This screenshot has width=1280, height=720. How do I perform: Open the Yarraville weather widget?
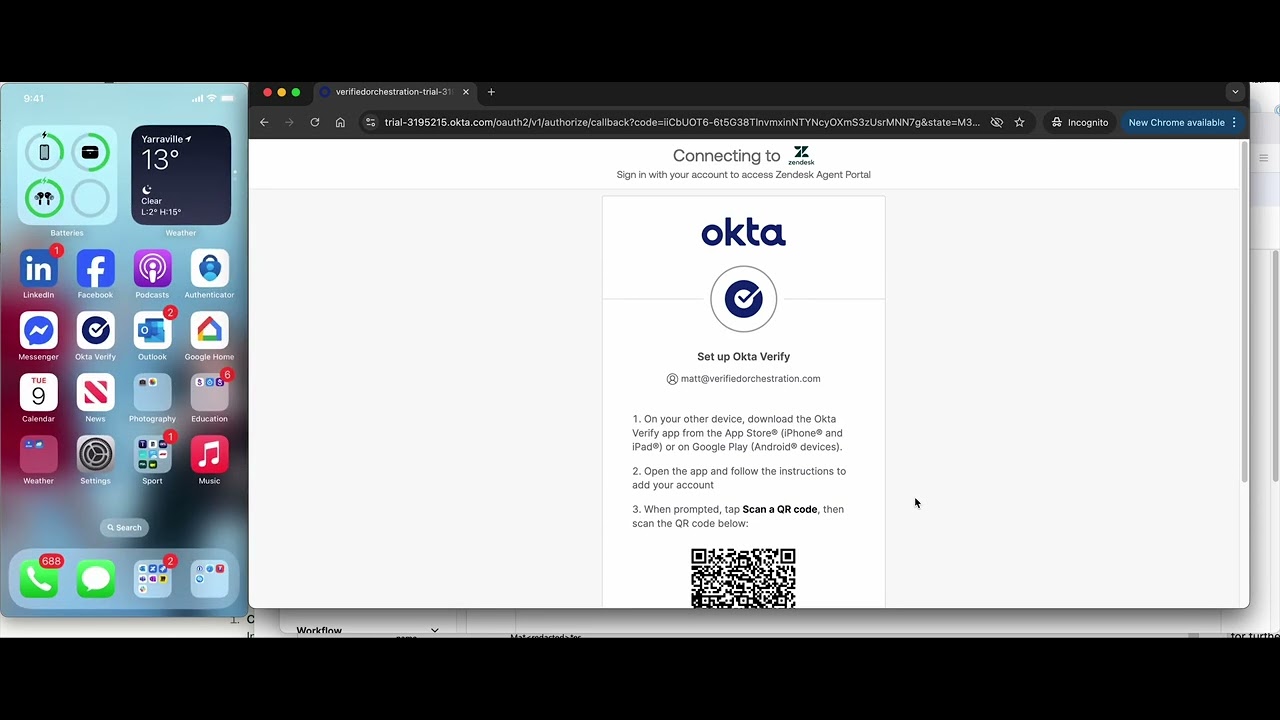click(181, 175)
